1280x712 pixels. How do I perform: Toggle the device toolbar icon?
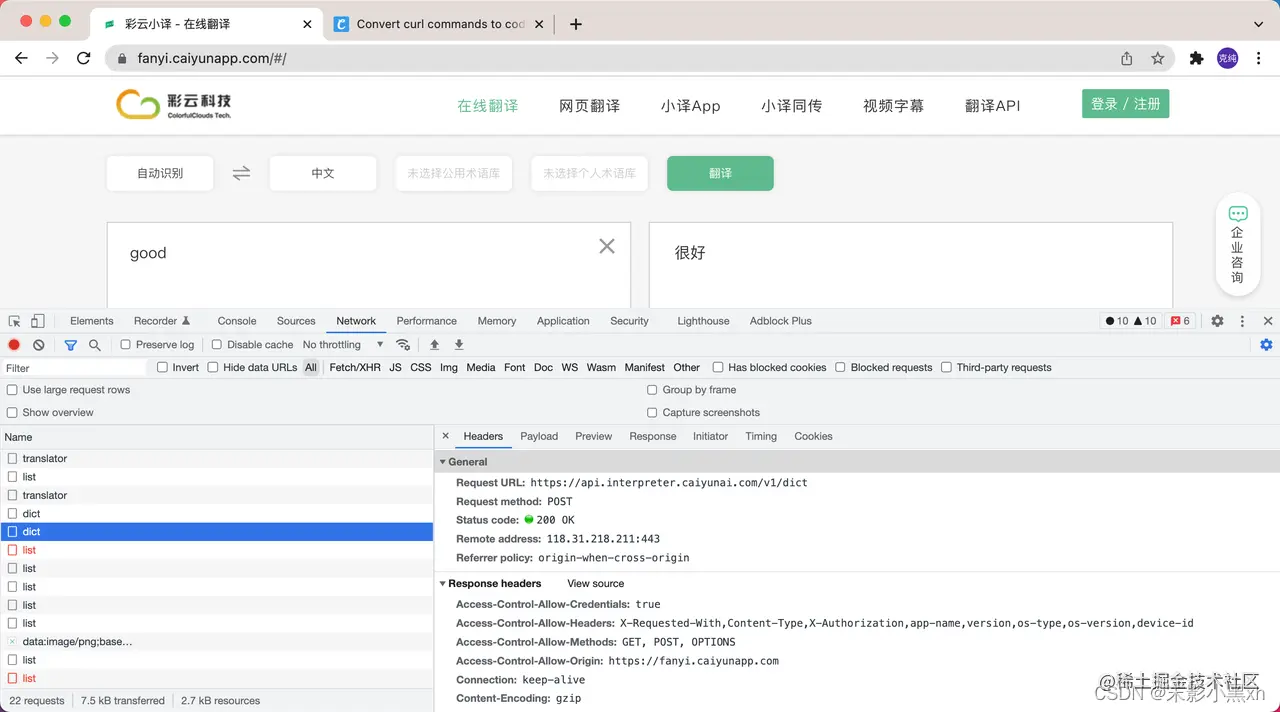tap(37, 321)
